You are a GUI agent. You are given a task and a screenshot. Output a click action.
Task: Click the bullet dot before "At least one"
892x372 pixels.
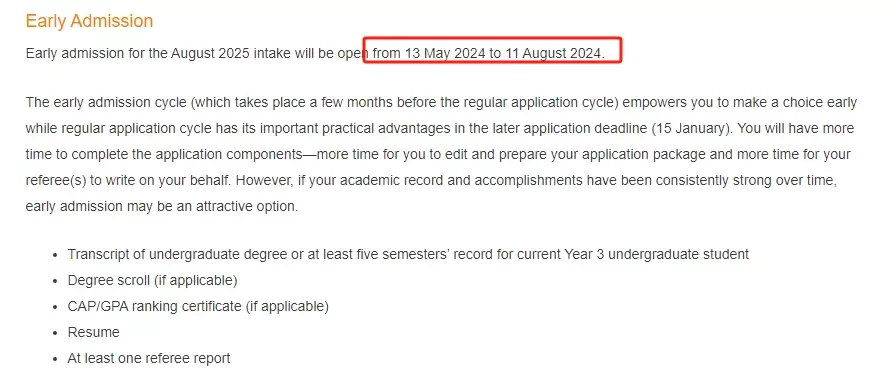[55, 359]
